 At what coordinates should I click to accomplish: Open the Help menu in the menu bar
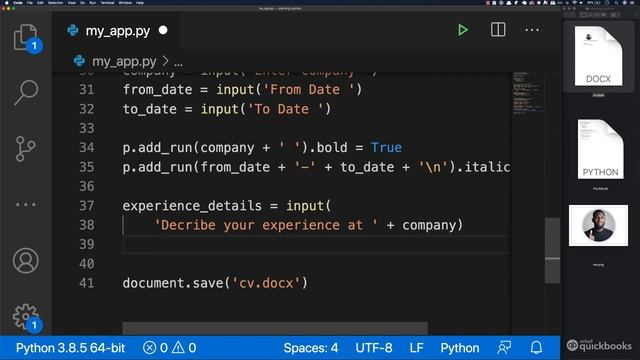point(140,2)
